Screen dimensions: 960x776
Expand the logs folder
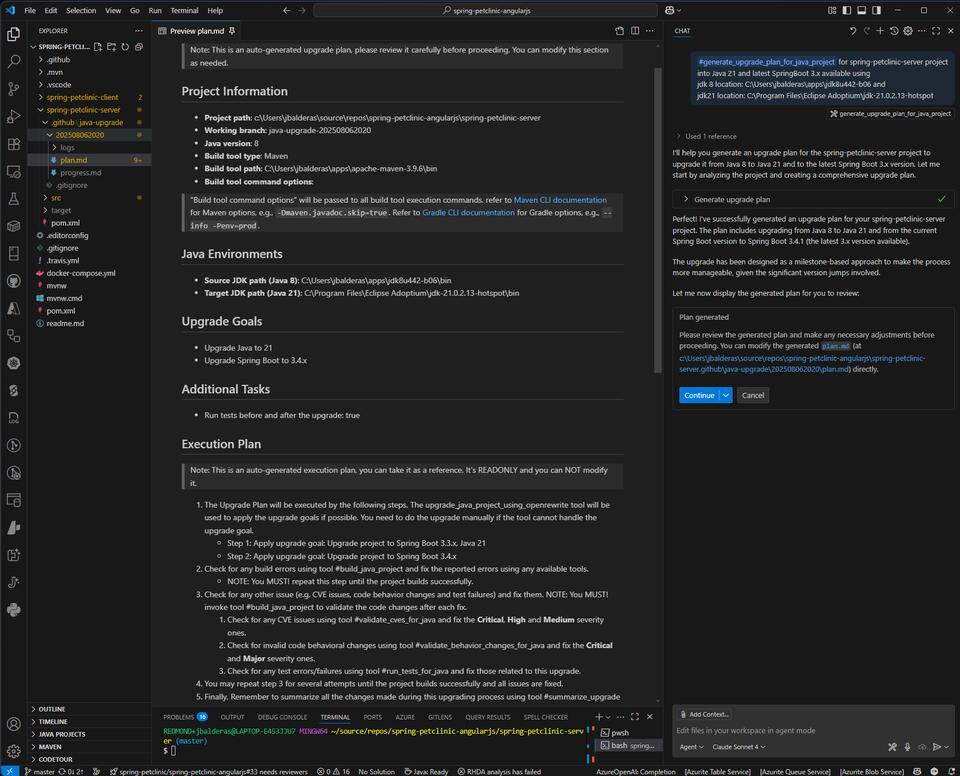[89, 148]
